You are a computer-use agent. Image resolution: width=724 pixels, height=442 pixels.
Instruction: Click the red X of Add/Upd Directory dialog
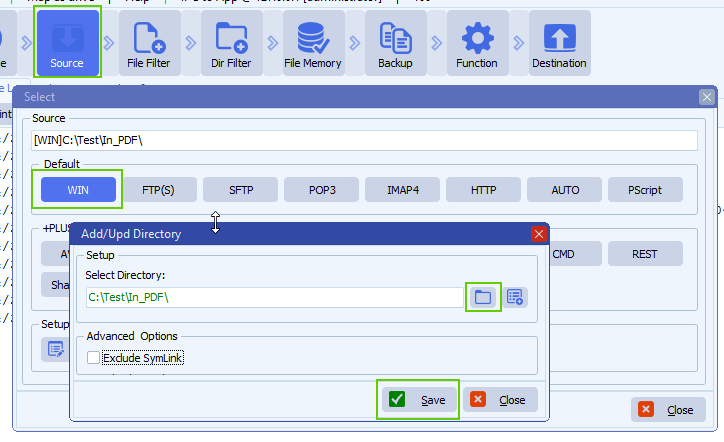pos(539,234)
